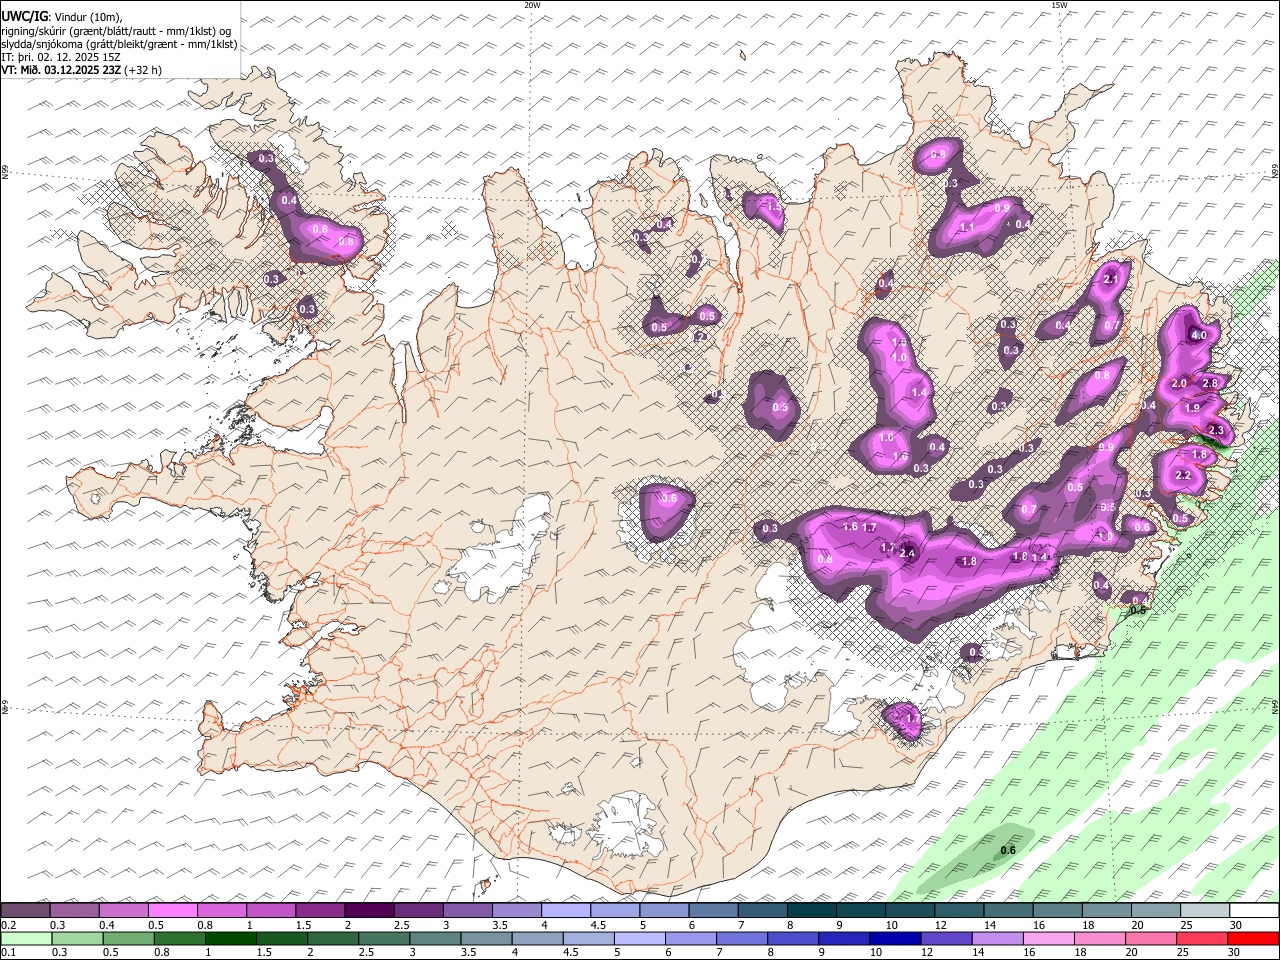Click the 2.3 precipitation value on the map

[x=1215, y=430]
